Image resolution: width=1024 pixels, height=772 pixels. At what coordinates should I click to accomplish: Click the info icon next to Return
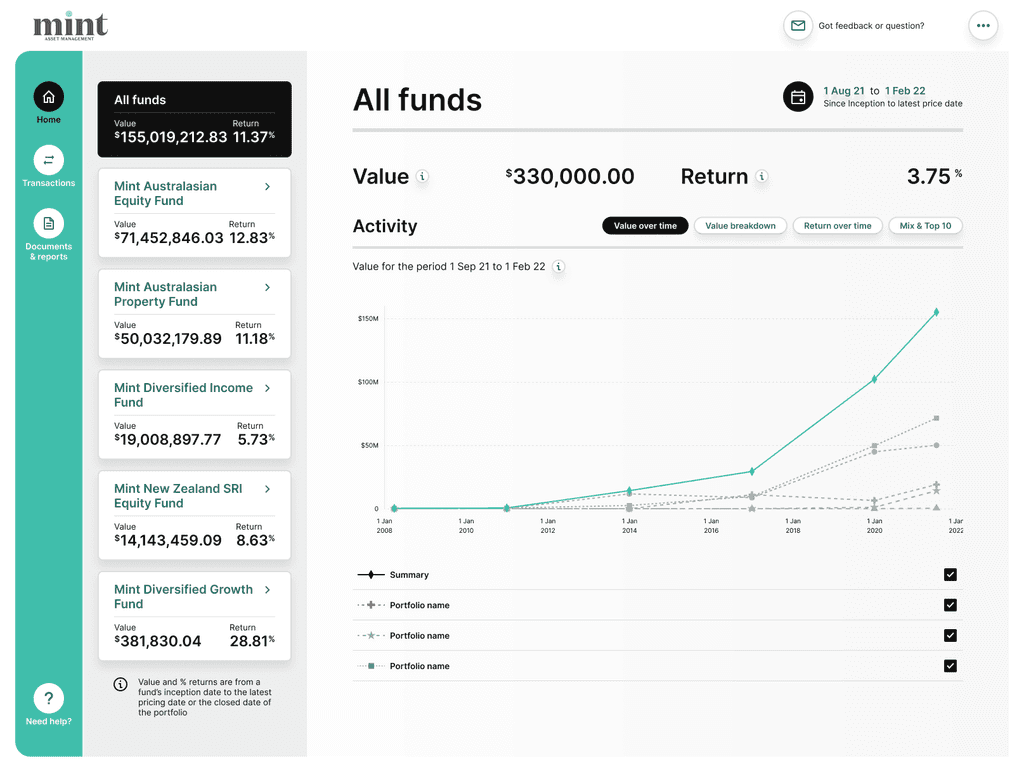tap(761, 176)
